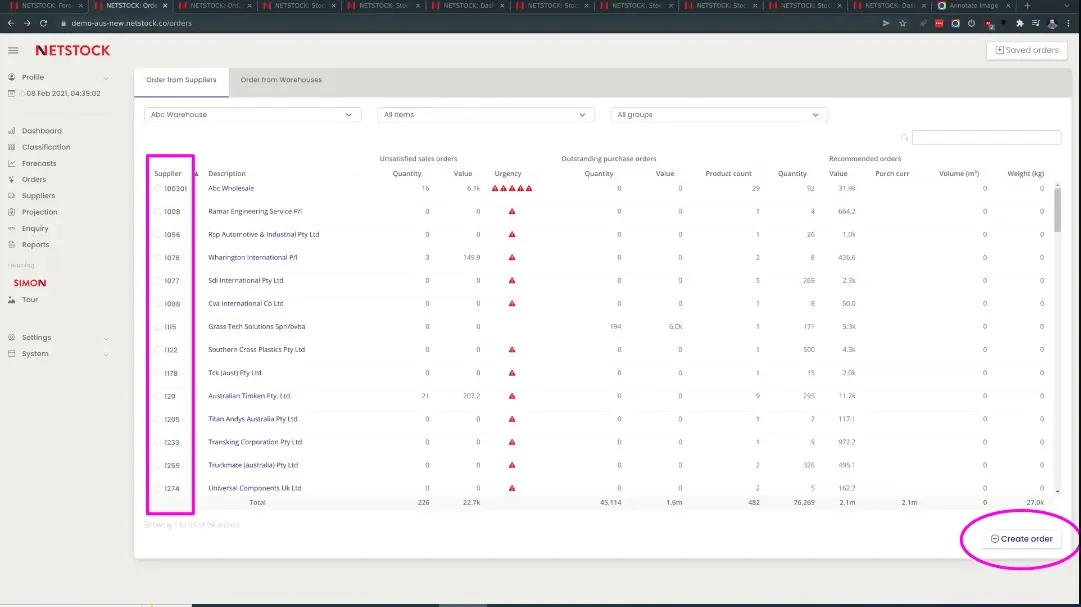Image resolution: width=1081 pixels, height=607 pixels.
Task: Select checkbox for supplier 1274
Action: pos(158,488)
